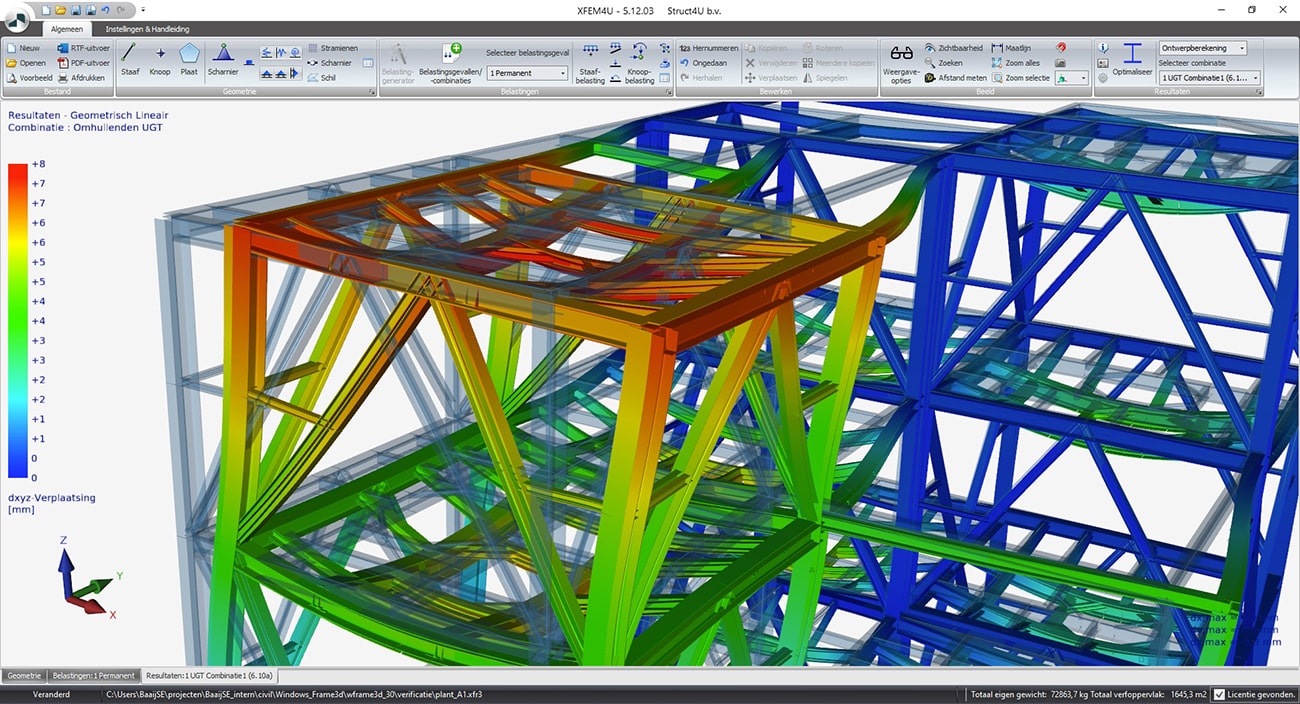Select the Plaat tool
Image resolution: width=1300 pixels, height=704 pixels.
pyautogui.click(x=190, y=62)
